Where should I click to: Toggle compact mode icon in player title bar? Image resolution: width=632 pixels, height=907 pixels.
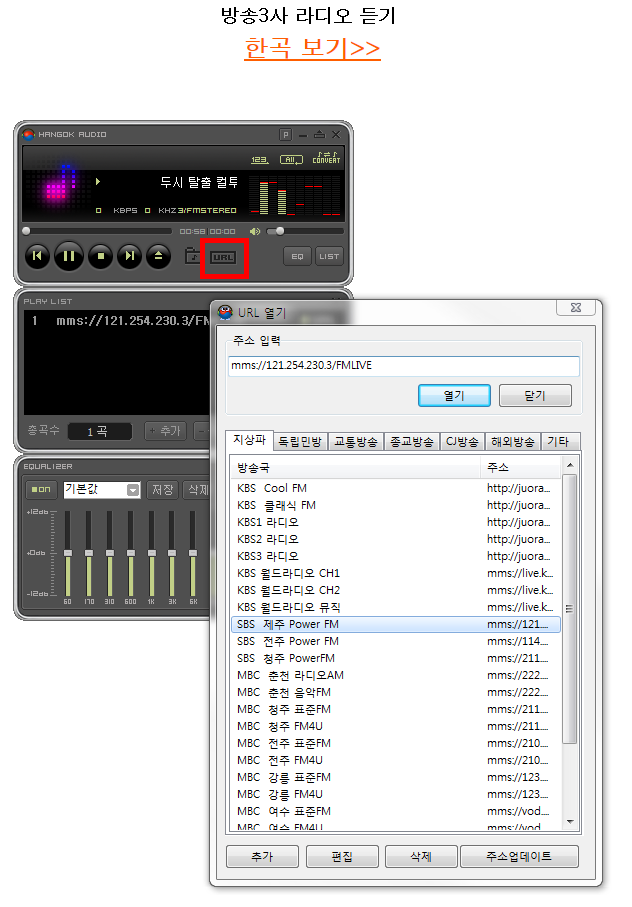coord(319,135)
